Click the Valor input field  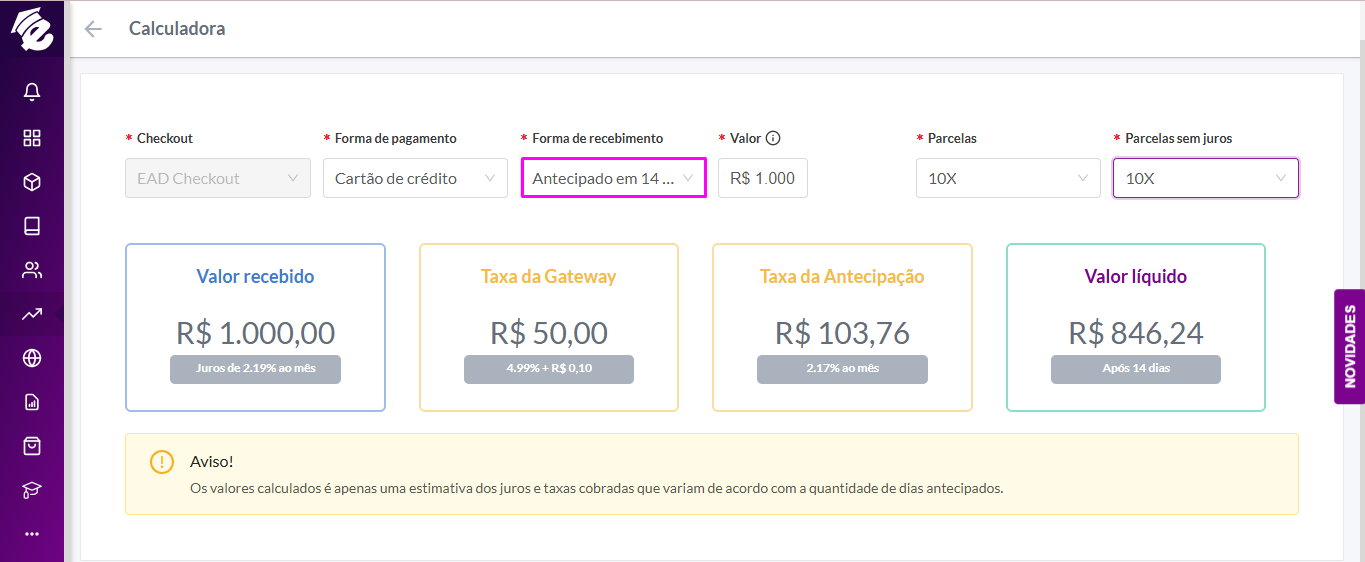click(763, 178)
